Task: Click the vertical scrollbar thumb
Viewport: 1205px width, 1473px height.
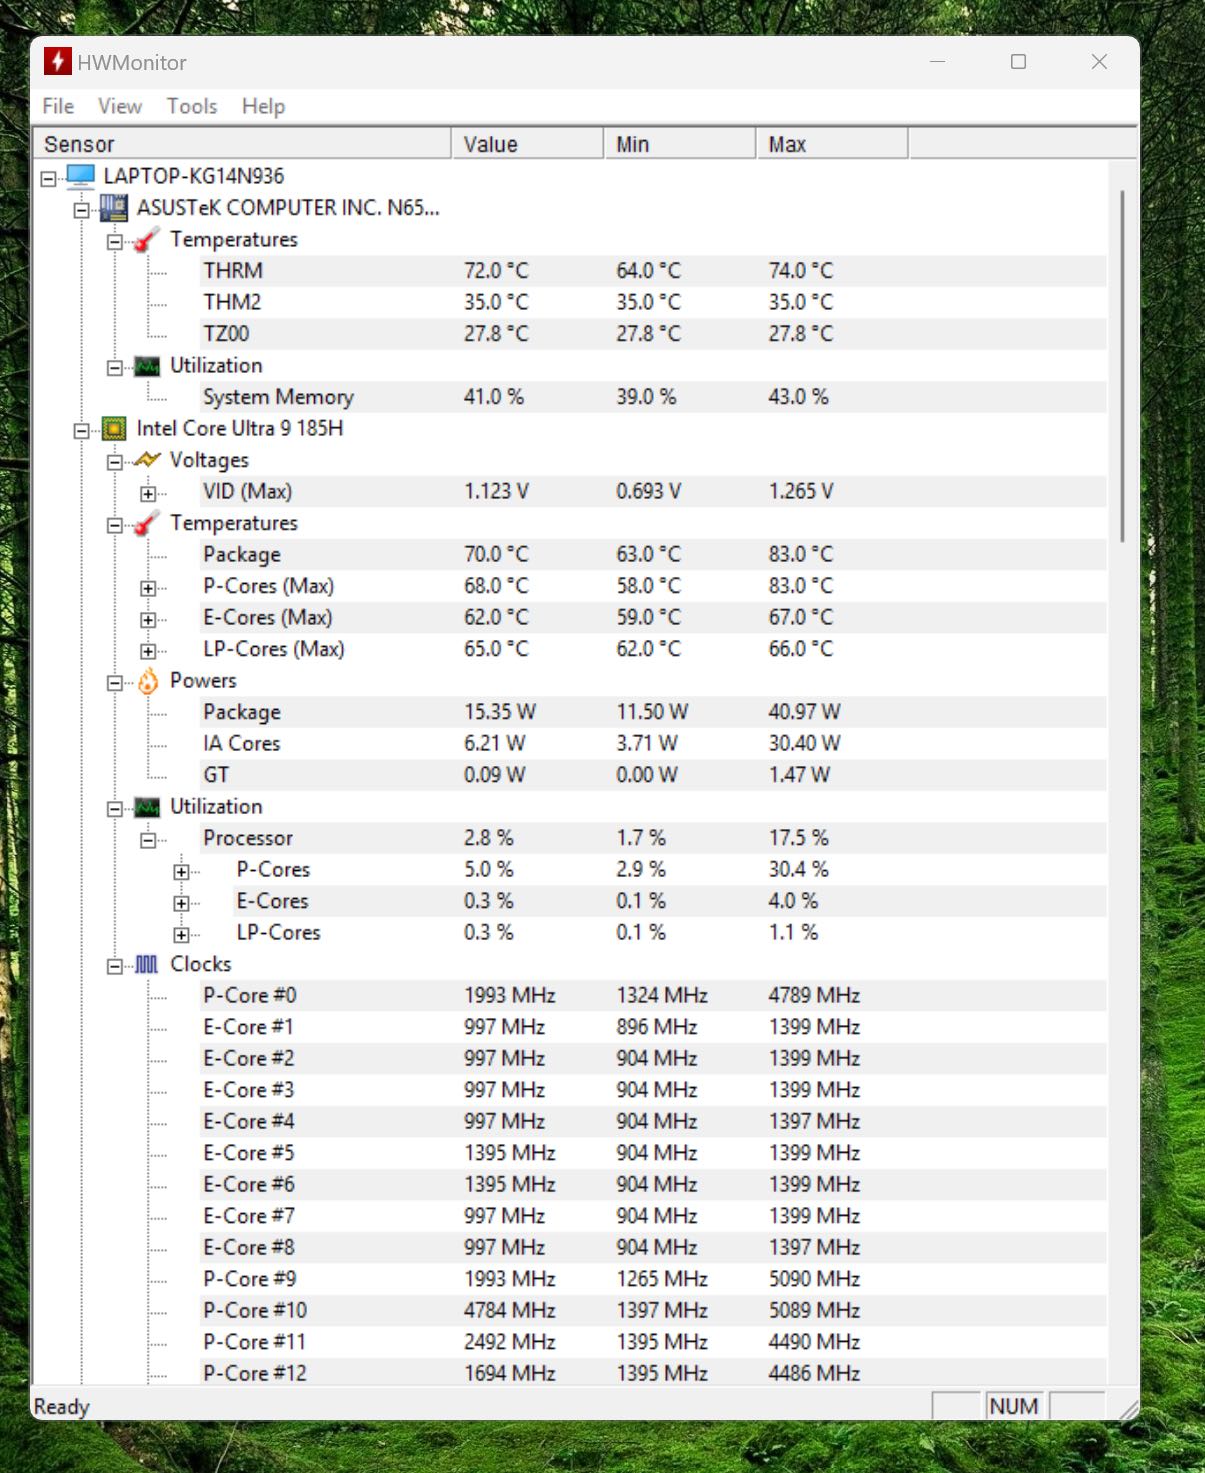Action: 1122,365
